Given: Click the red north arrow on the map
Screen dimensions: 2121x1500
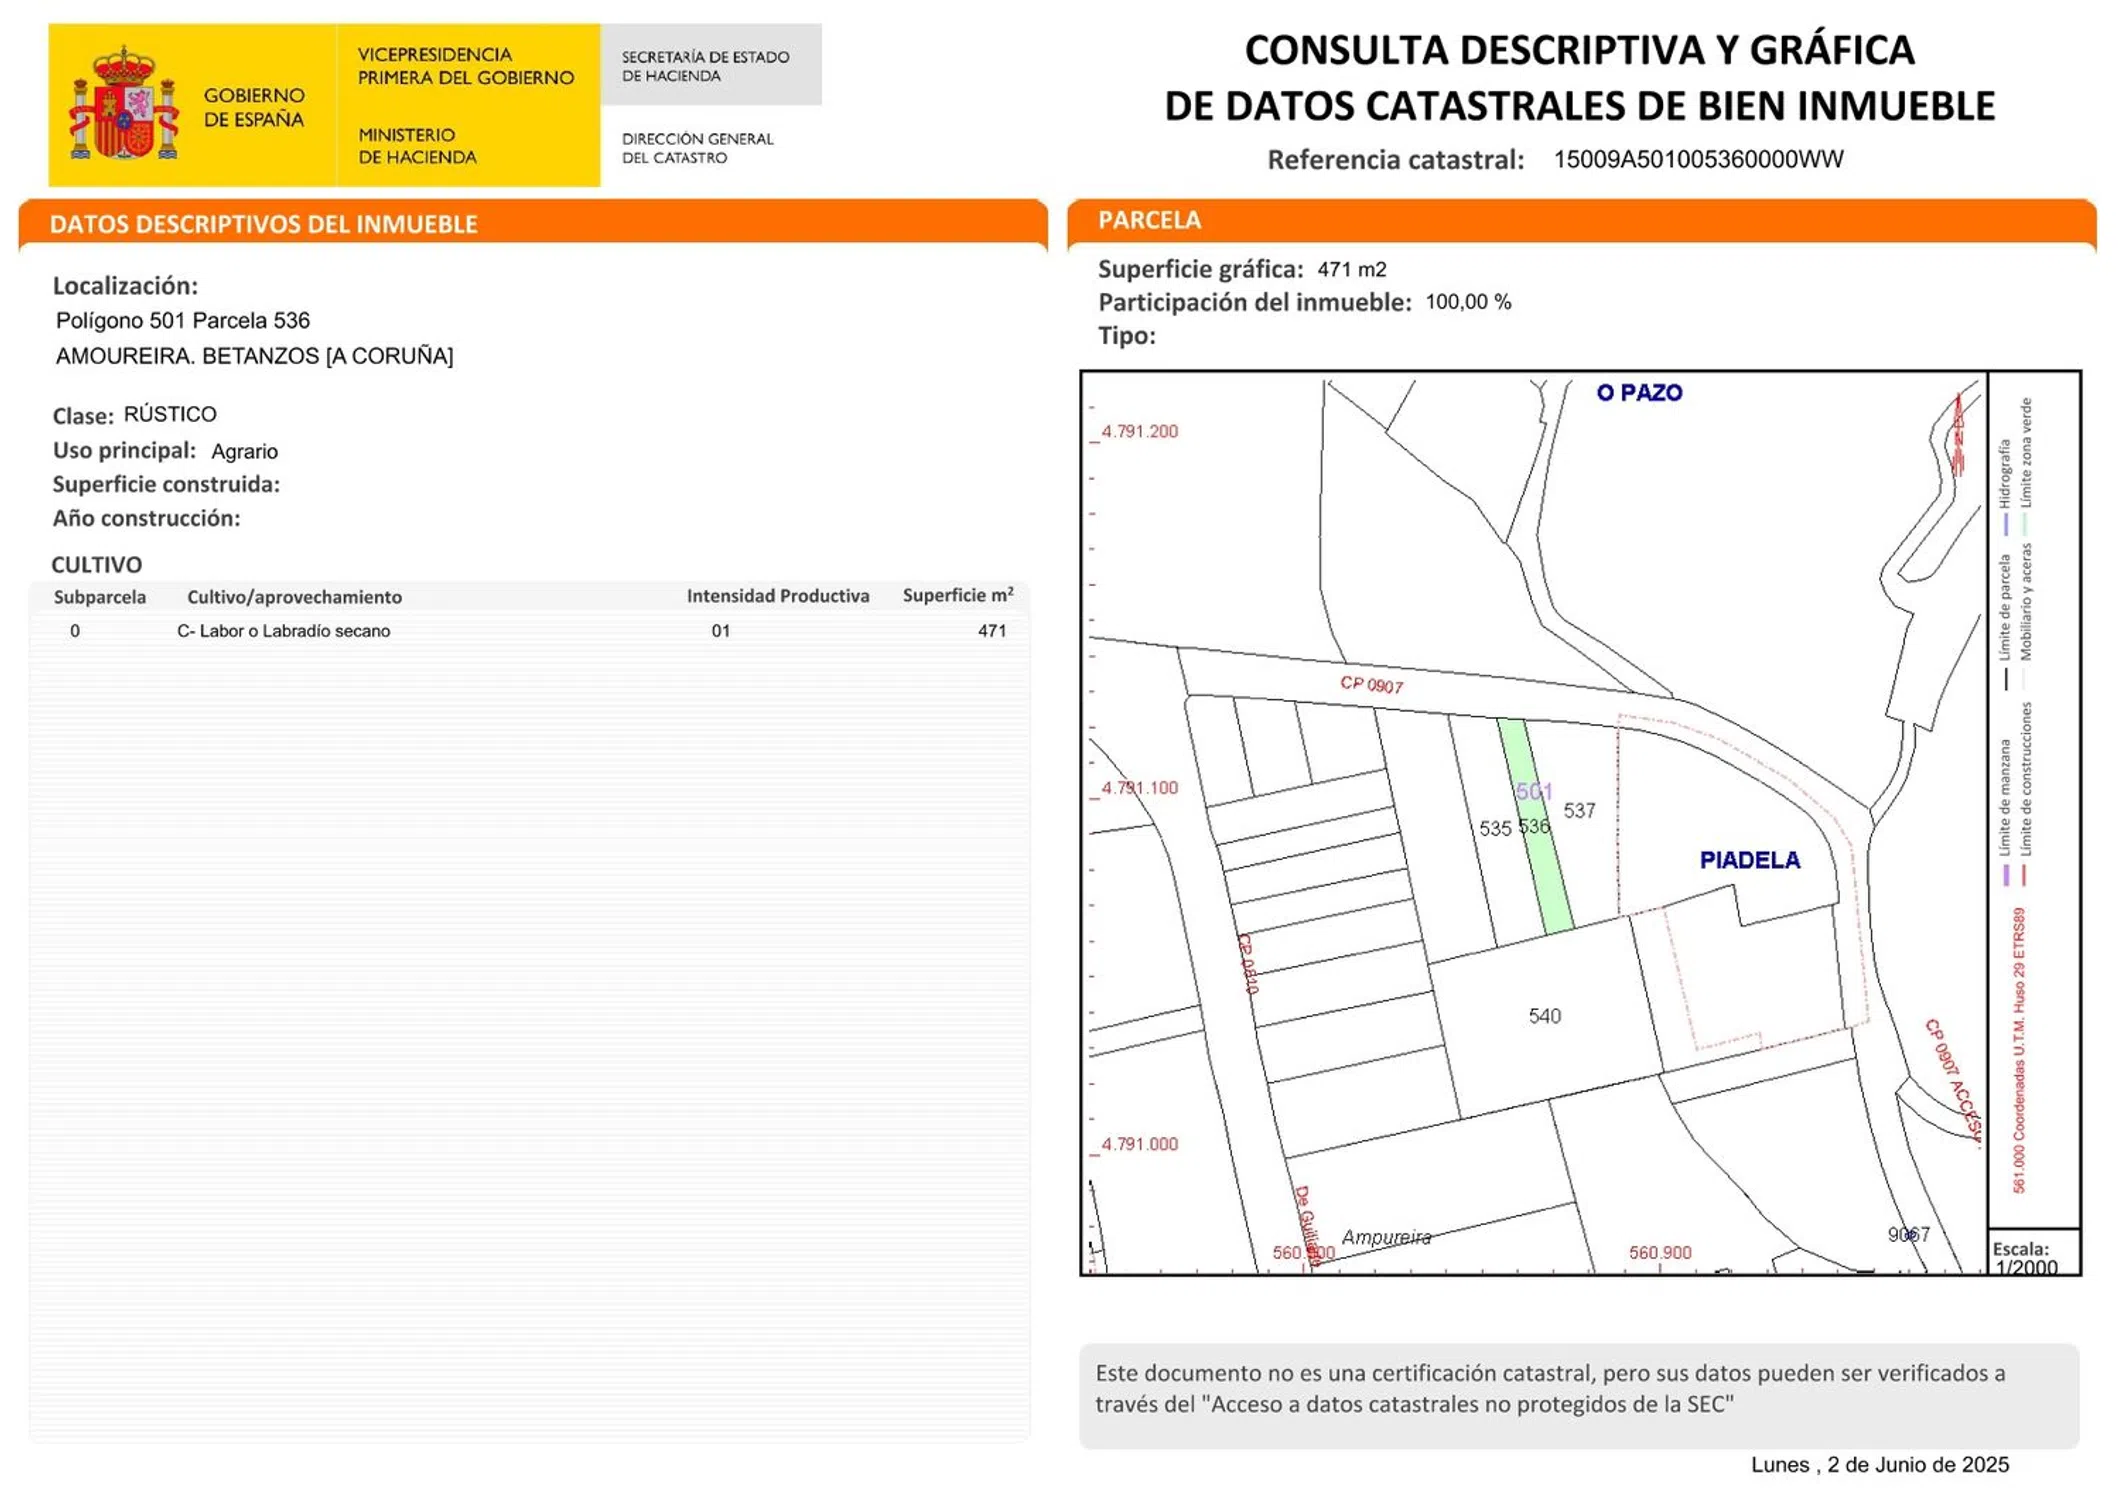Looking at the screenshot, I should 1957,435.
